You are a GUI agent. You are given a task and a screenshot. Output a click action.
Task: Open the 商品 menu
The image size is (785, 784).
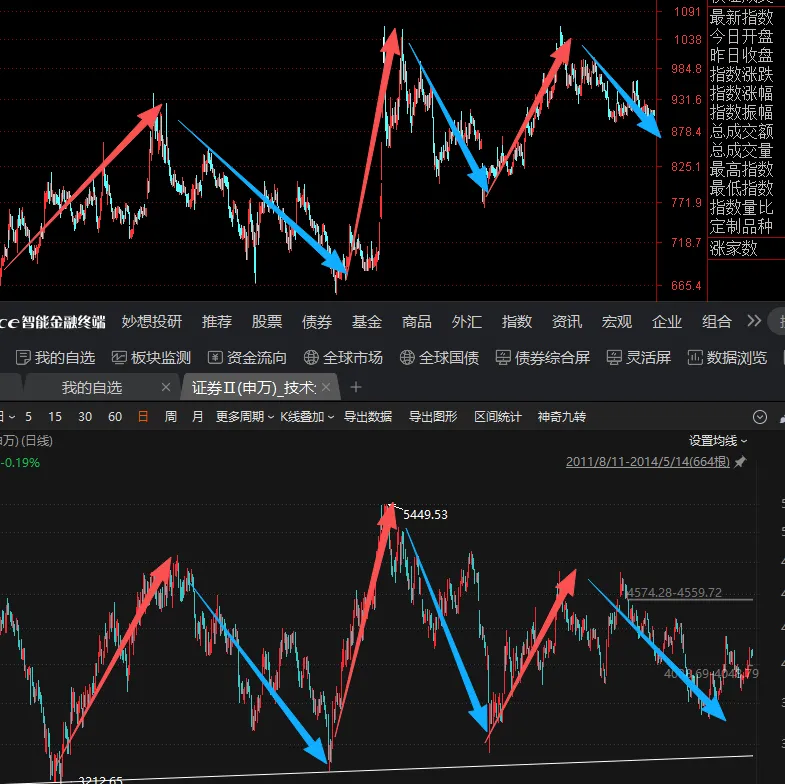click(x=417, y=321)
